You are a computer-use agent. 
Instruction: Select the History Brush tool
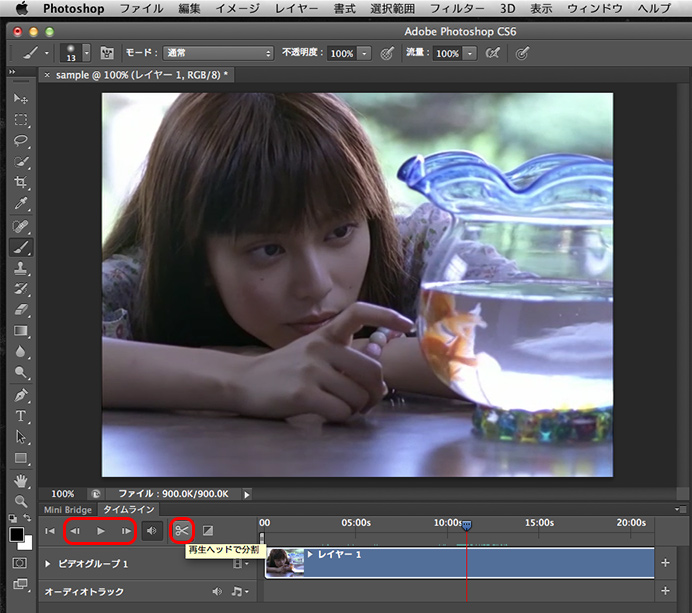(20, 289)
